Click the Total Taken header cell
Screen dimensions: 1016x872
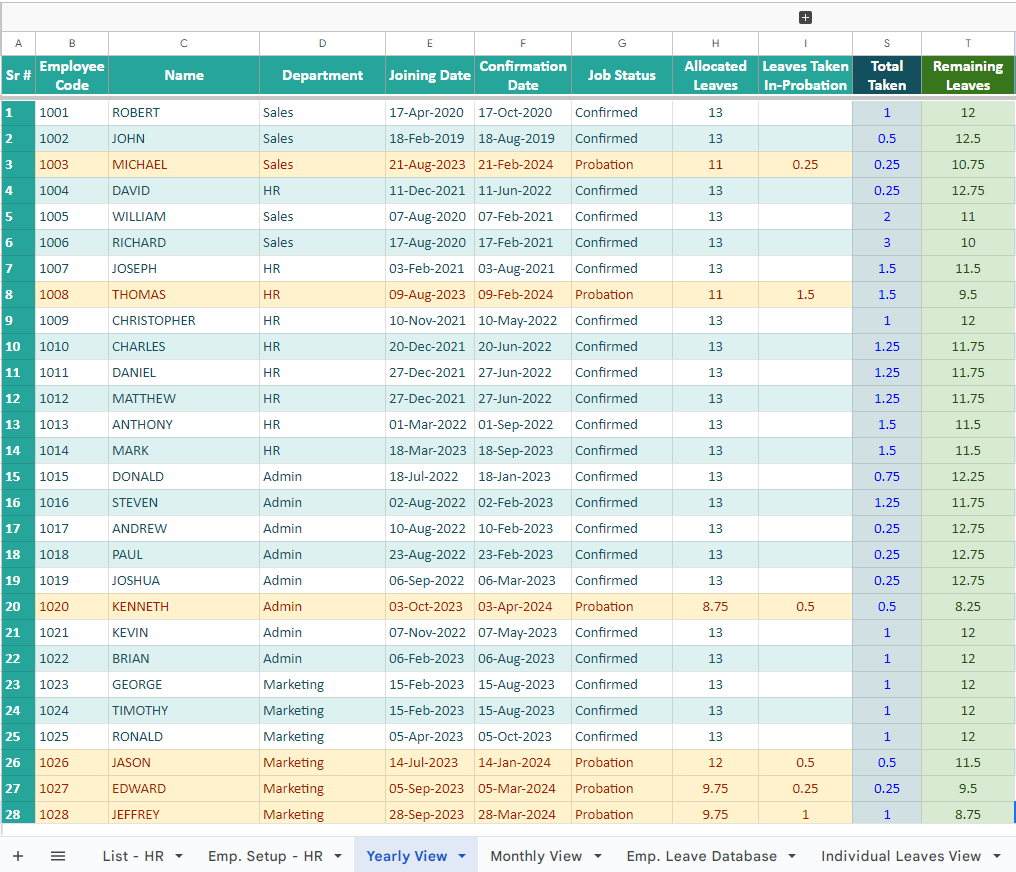[886, 75]
